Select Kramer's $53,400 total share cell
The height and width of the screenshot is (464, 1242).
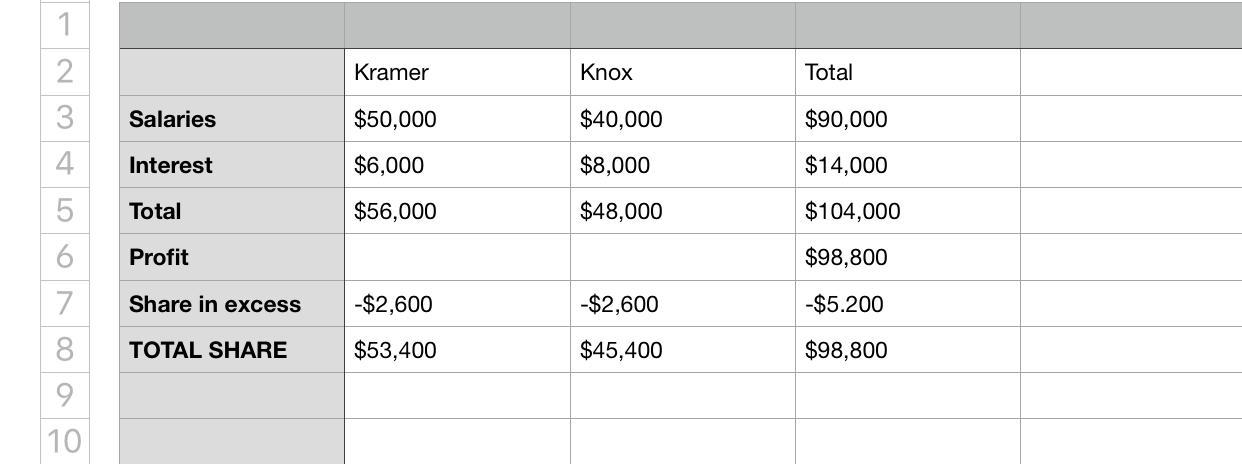coord(457,350)
